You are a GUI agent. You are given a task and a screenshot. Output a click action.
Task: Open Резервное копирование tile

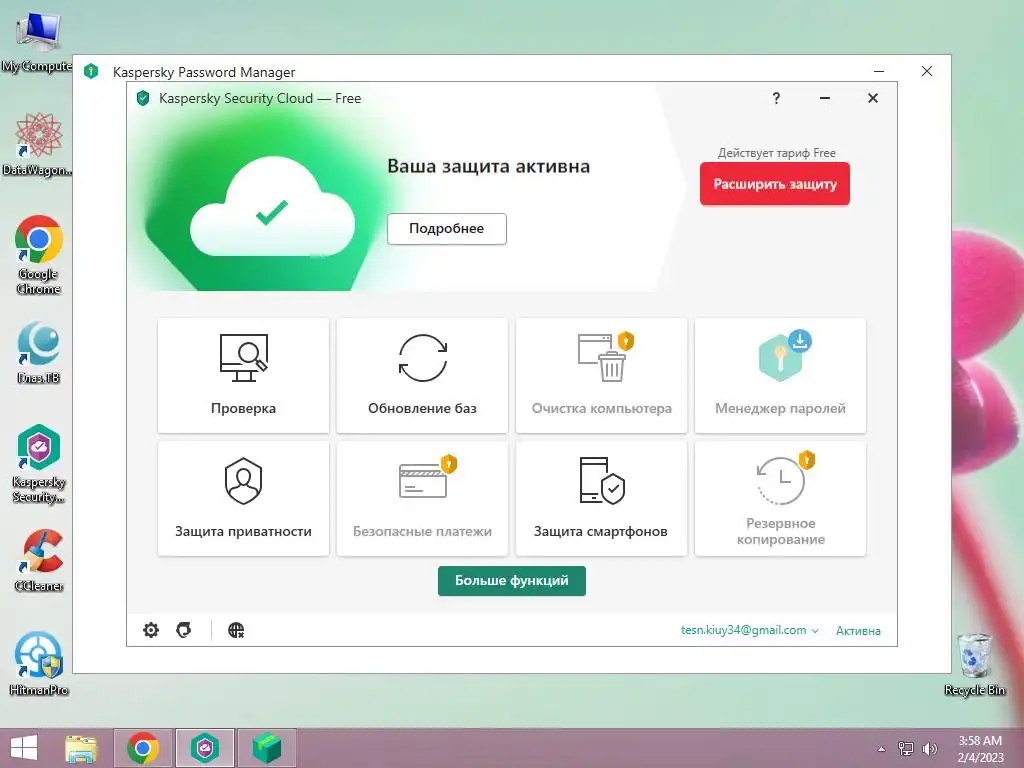pos(780,499)
